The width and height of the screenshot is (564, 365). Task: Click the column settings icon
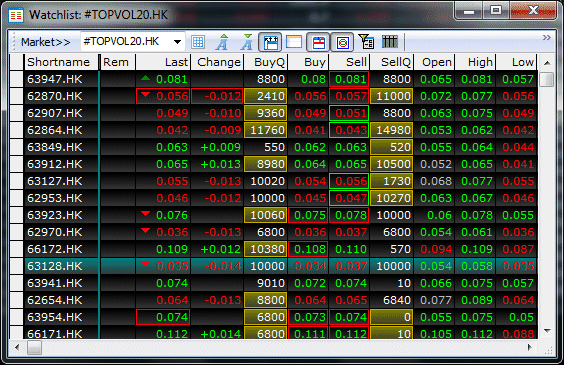390,42
